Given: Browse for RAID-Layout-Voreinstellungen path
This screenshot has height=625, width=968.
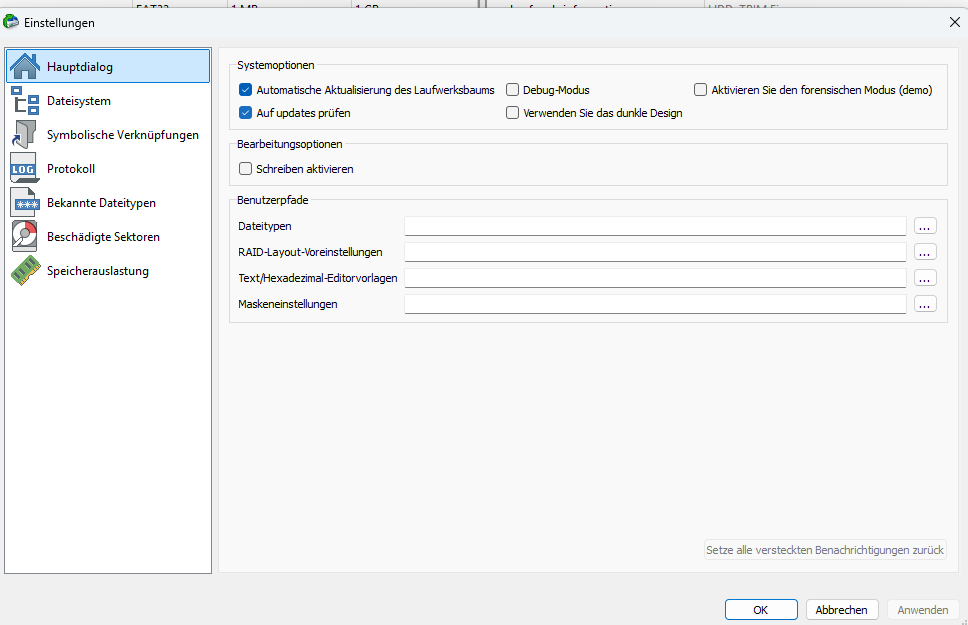Looking at the screenshot, I should pos(925,252).
